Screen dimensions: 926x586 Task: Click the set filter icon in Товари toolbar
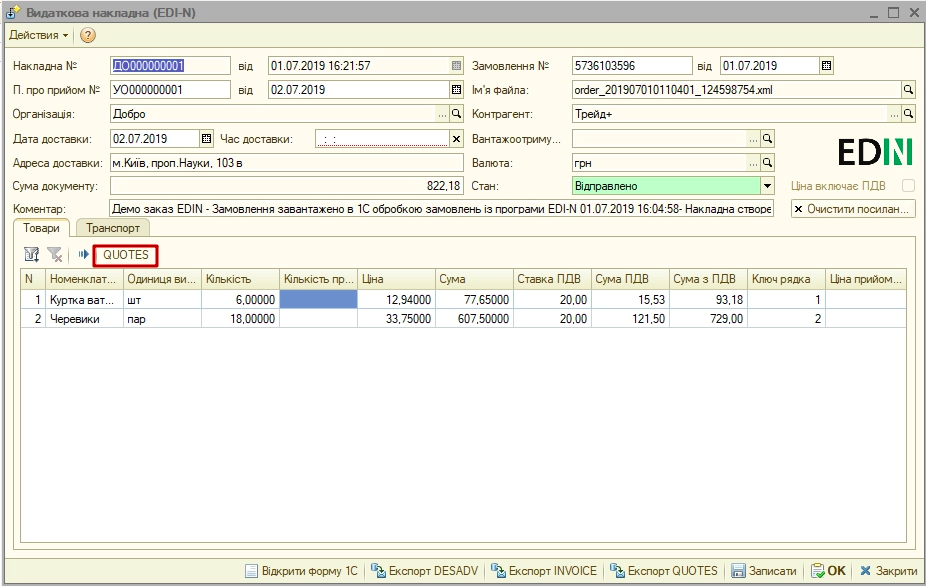pyautogui.click(x=31, y=255)
